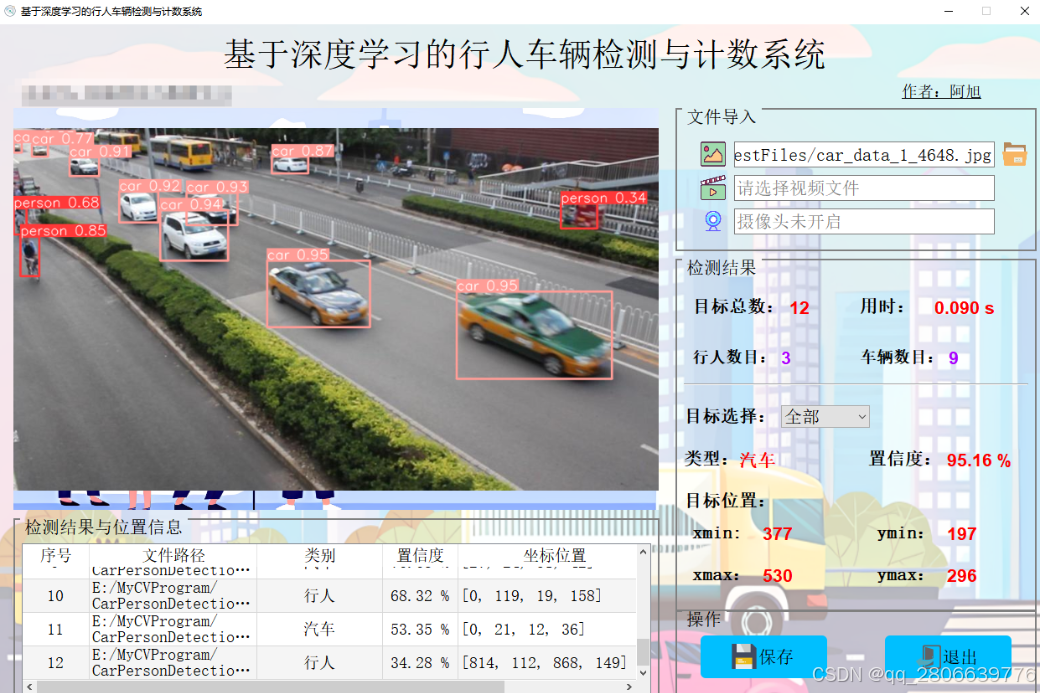Click the video file import icon

pyautogui.click(x=713, y=188)
